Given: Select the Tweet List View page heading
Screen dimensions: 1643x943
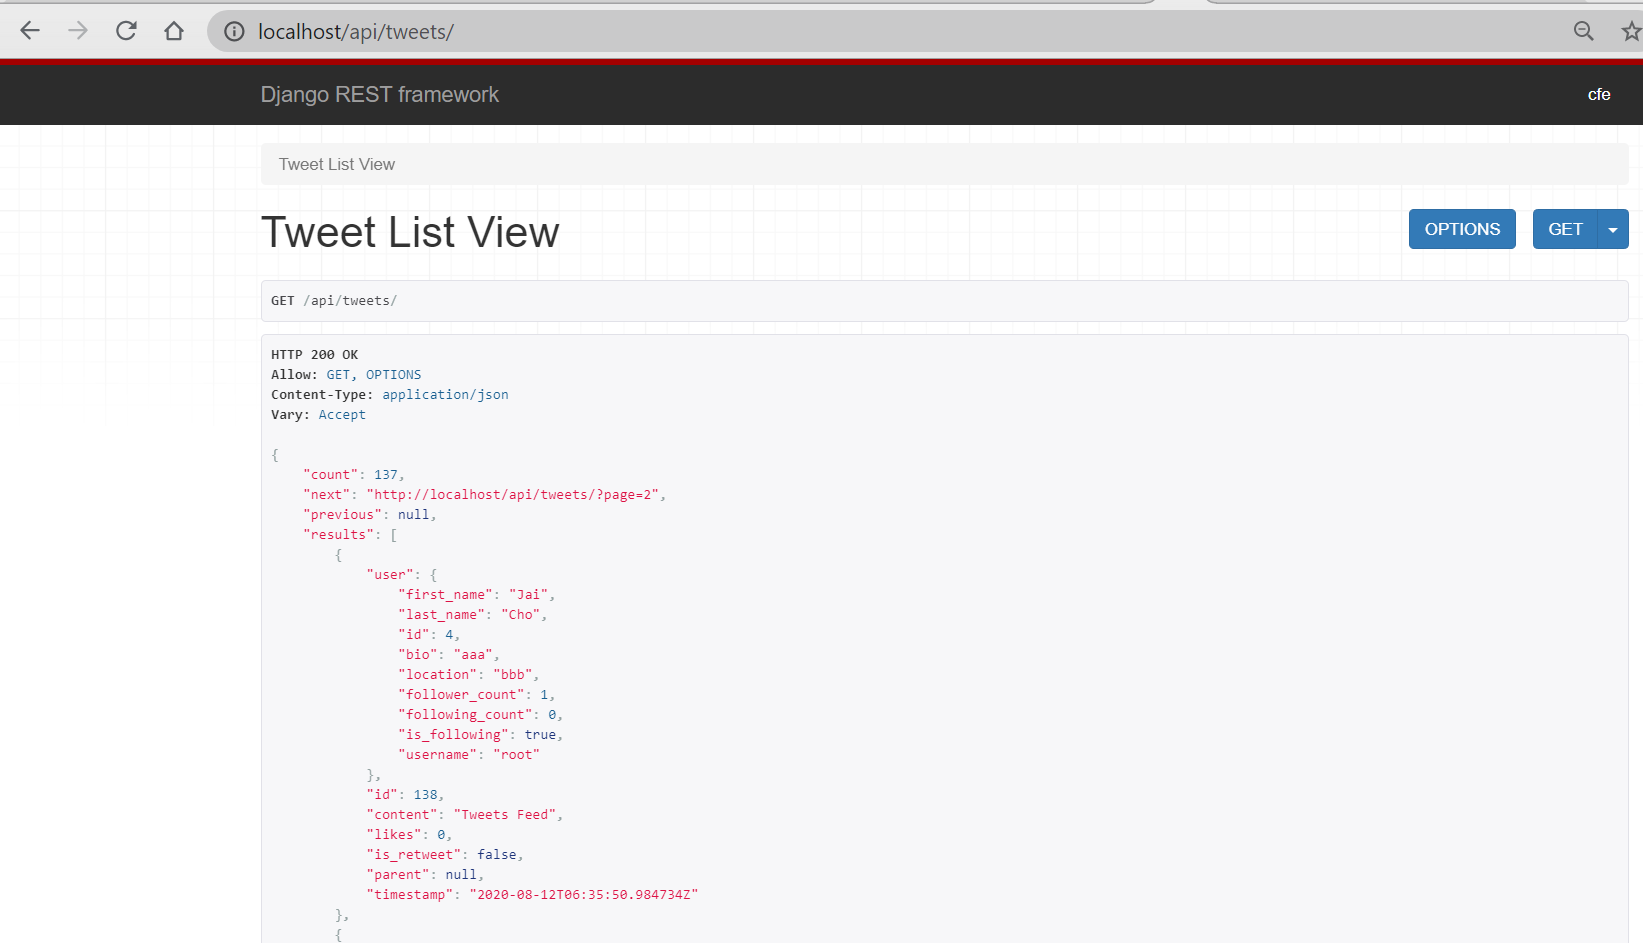Looking at the screenshot, I should click(410, 232).
